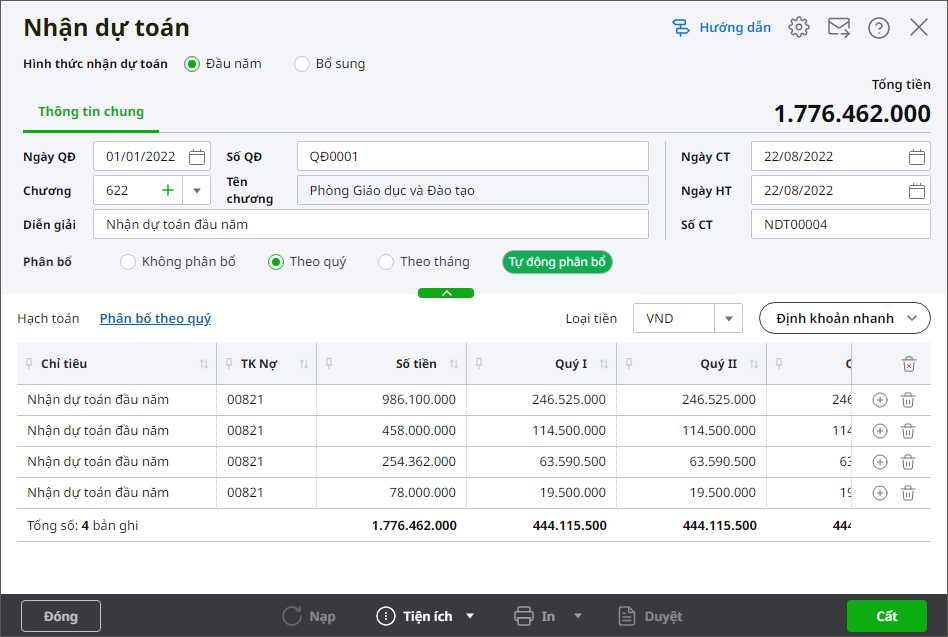Click the In print button
This screenshot has height=637, width=948.
[534, 616]
